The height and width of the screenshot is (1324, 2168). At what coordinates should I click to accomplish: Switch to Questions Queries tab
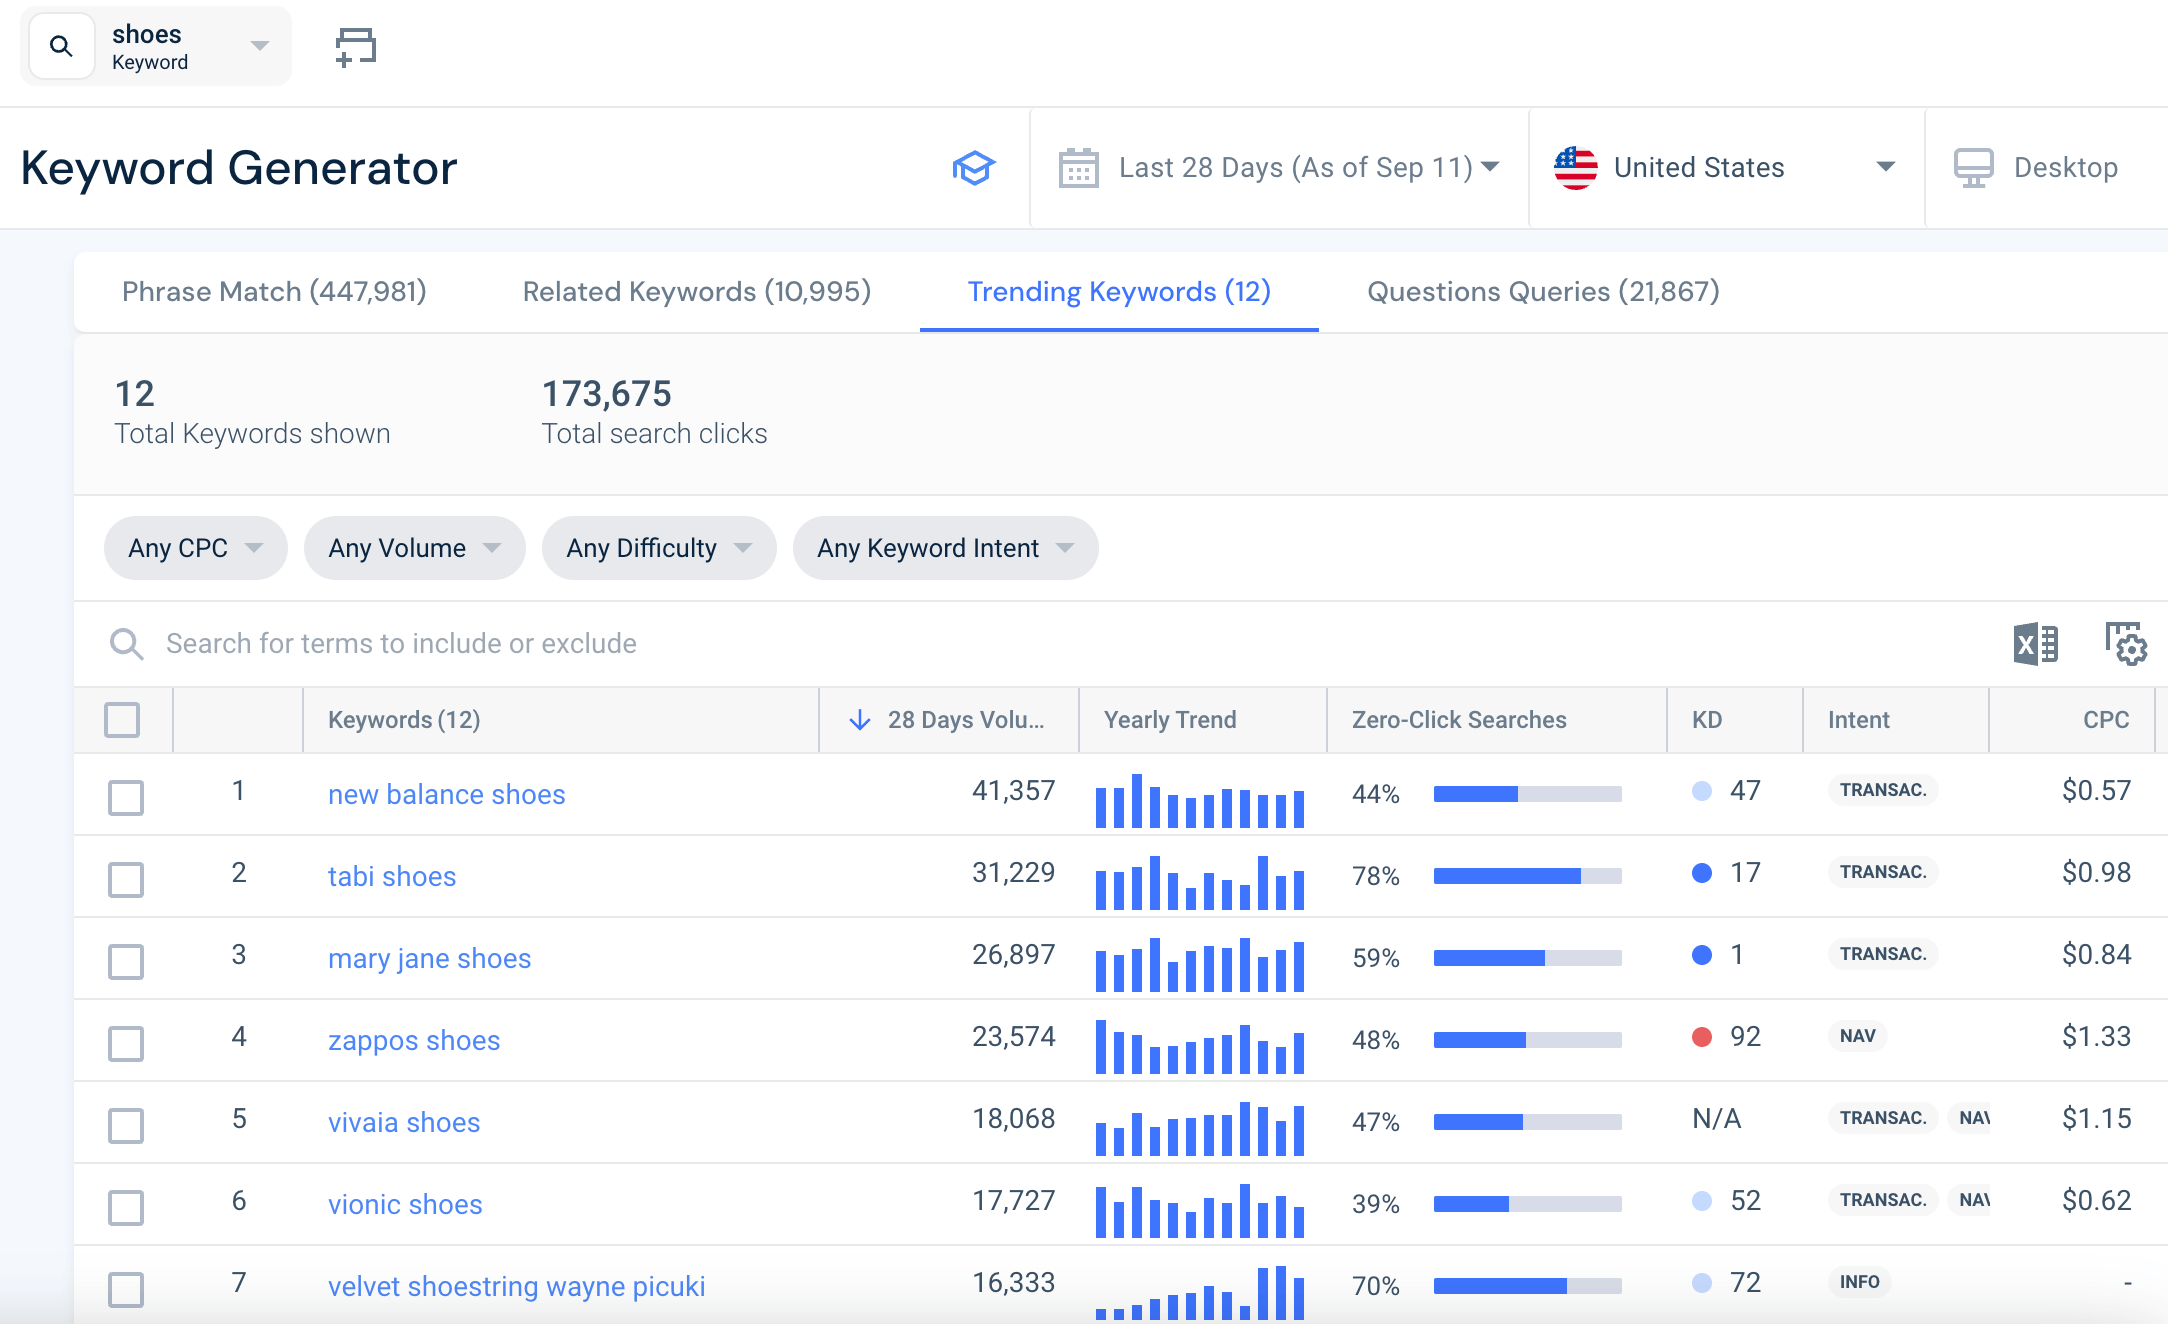point(1543,292)
